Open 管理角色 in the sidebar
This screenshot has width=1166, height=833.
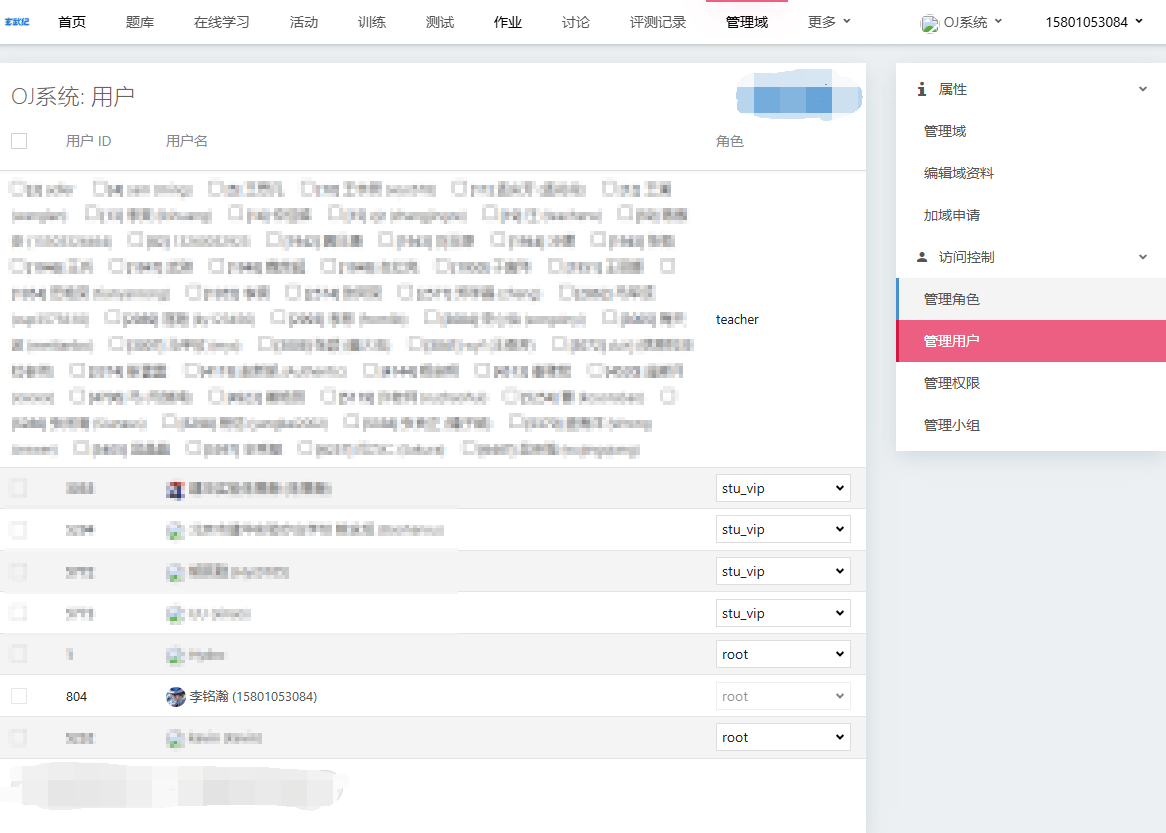[x=951, y=299]
